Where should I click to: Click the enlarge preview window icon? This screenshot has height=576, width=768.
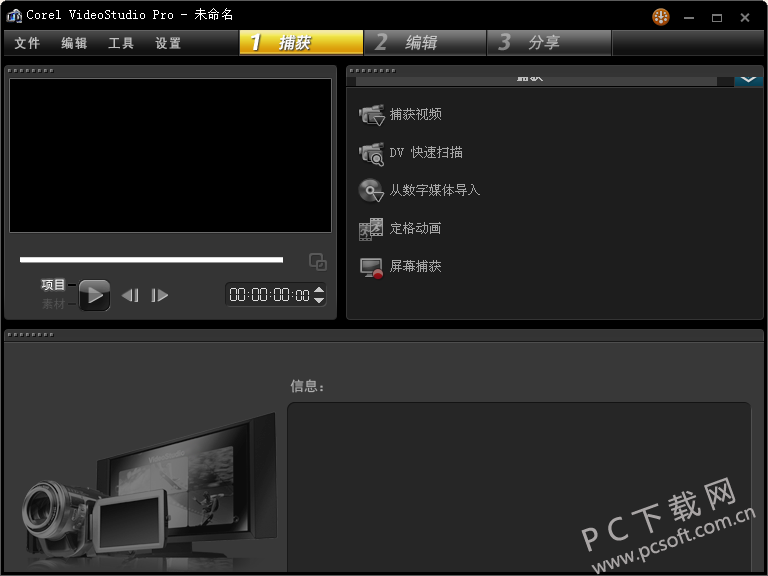318,262
